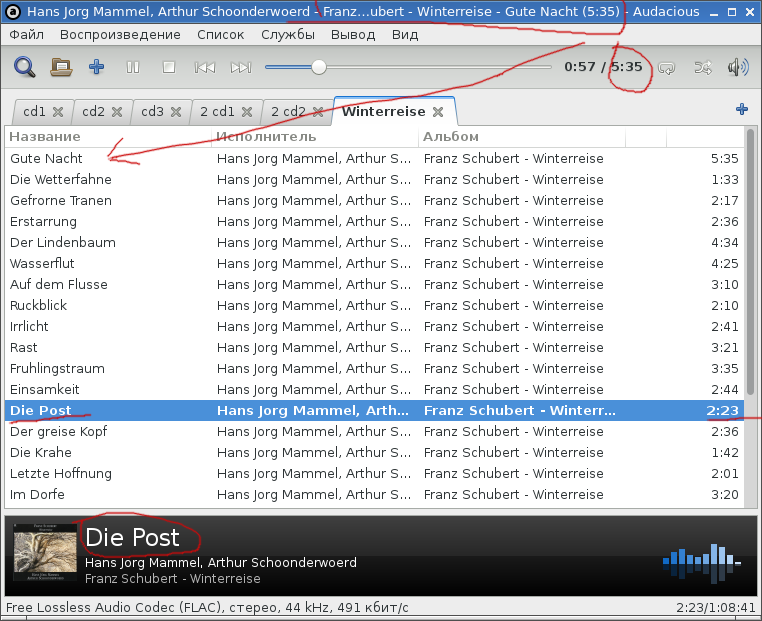Click the 0:57 / 5:35 time display
This screenshot has height=621, width=762.
(x=603, y=67)
